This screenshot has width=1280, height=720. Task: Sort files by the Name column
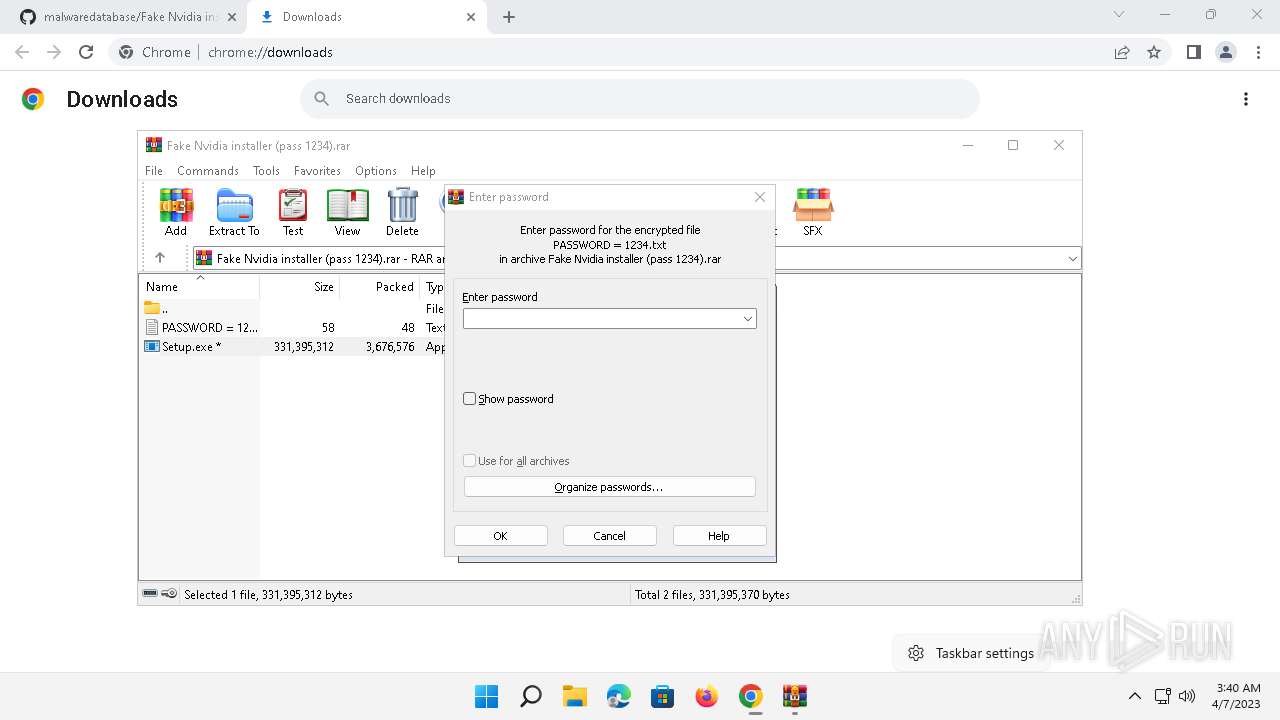point(199,287)
